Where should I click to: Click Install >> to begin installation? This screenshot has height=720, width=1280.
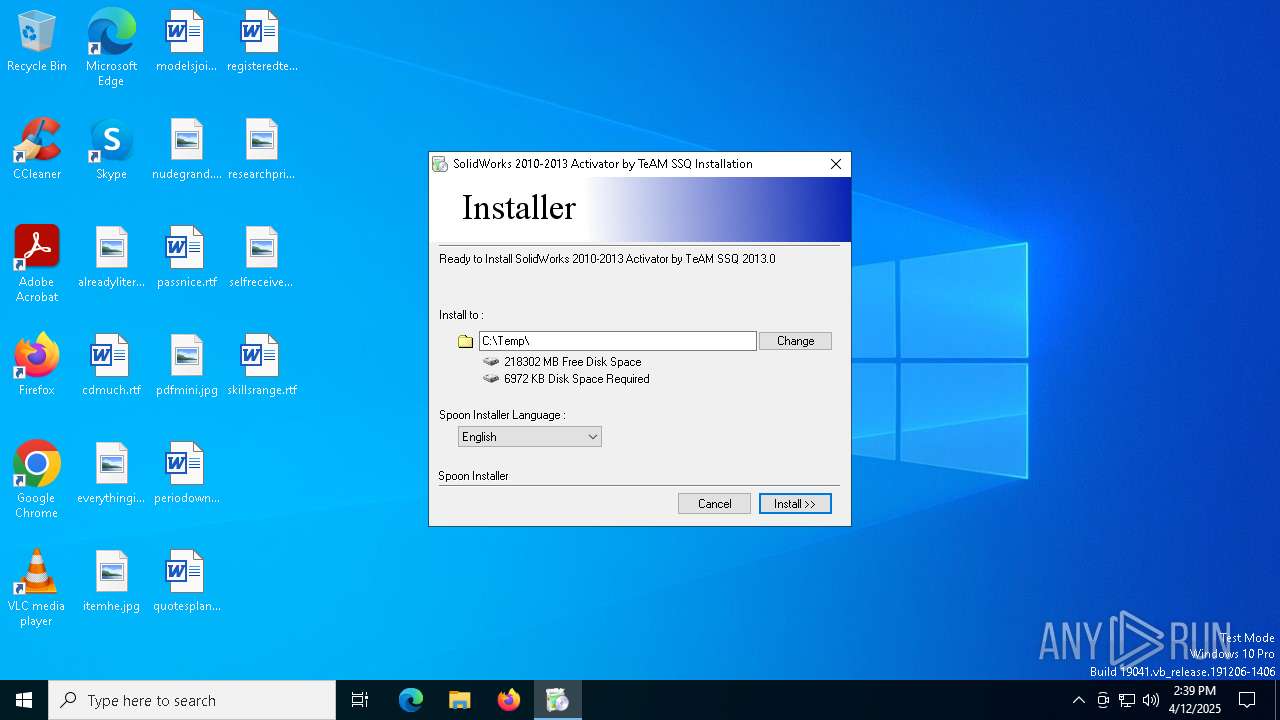click(795, 504)
